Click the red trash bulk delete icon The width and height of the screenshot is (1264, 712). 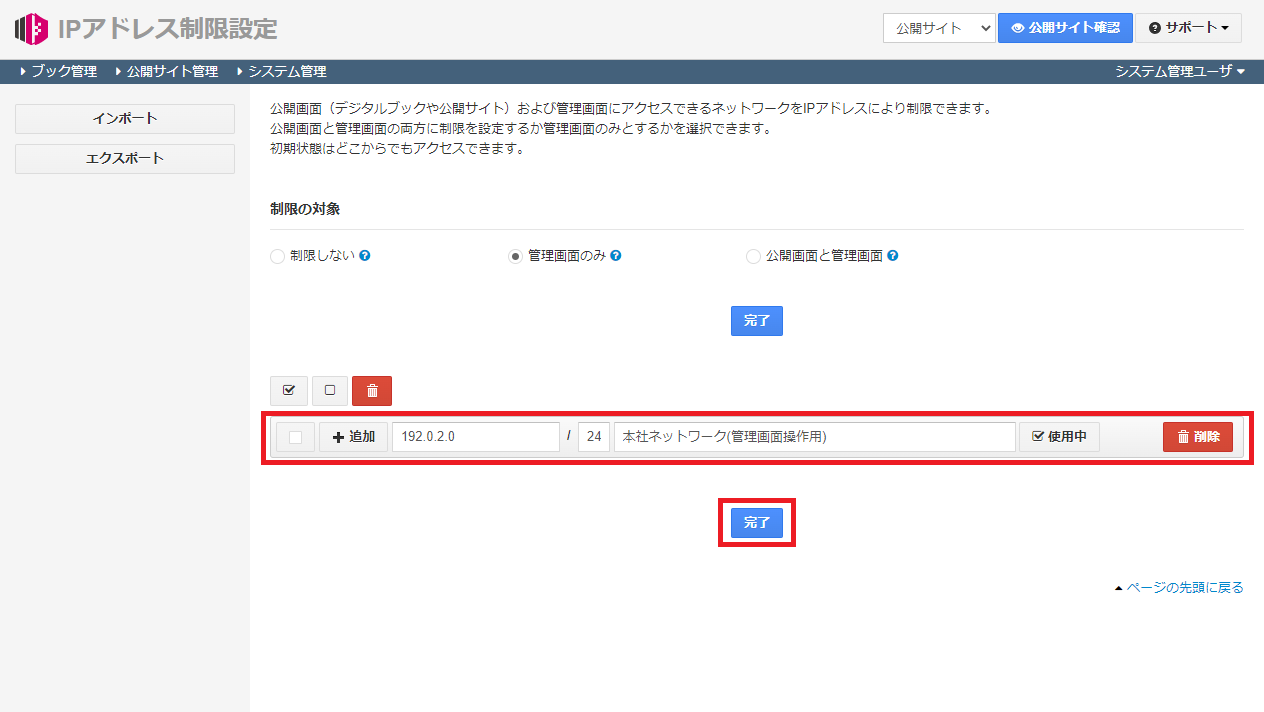372,390
